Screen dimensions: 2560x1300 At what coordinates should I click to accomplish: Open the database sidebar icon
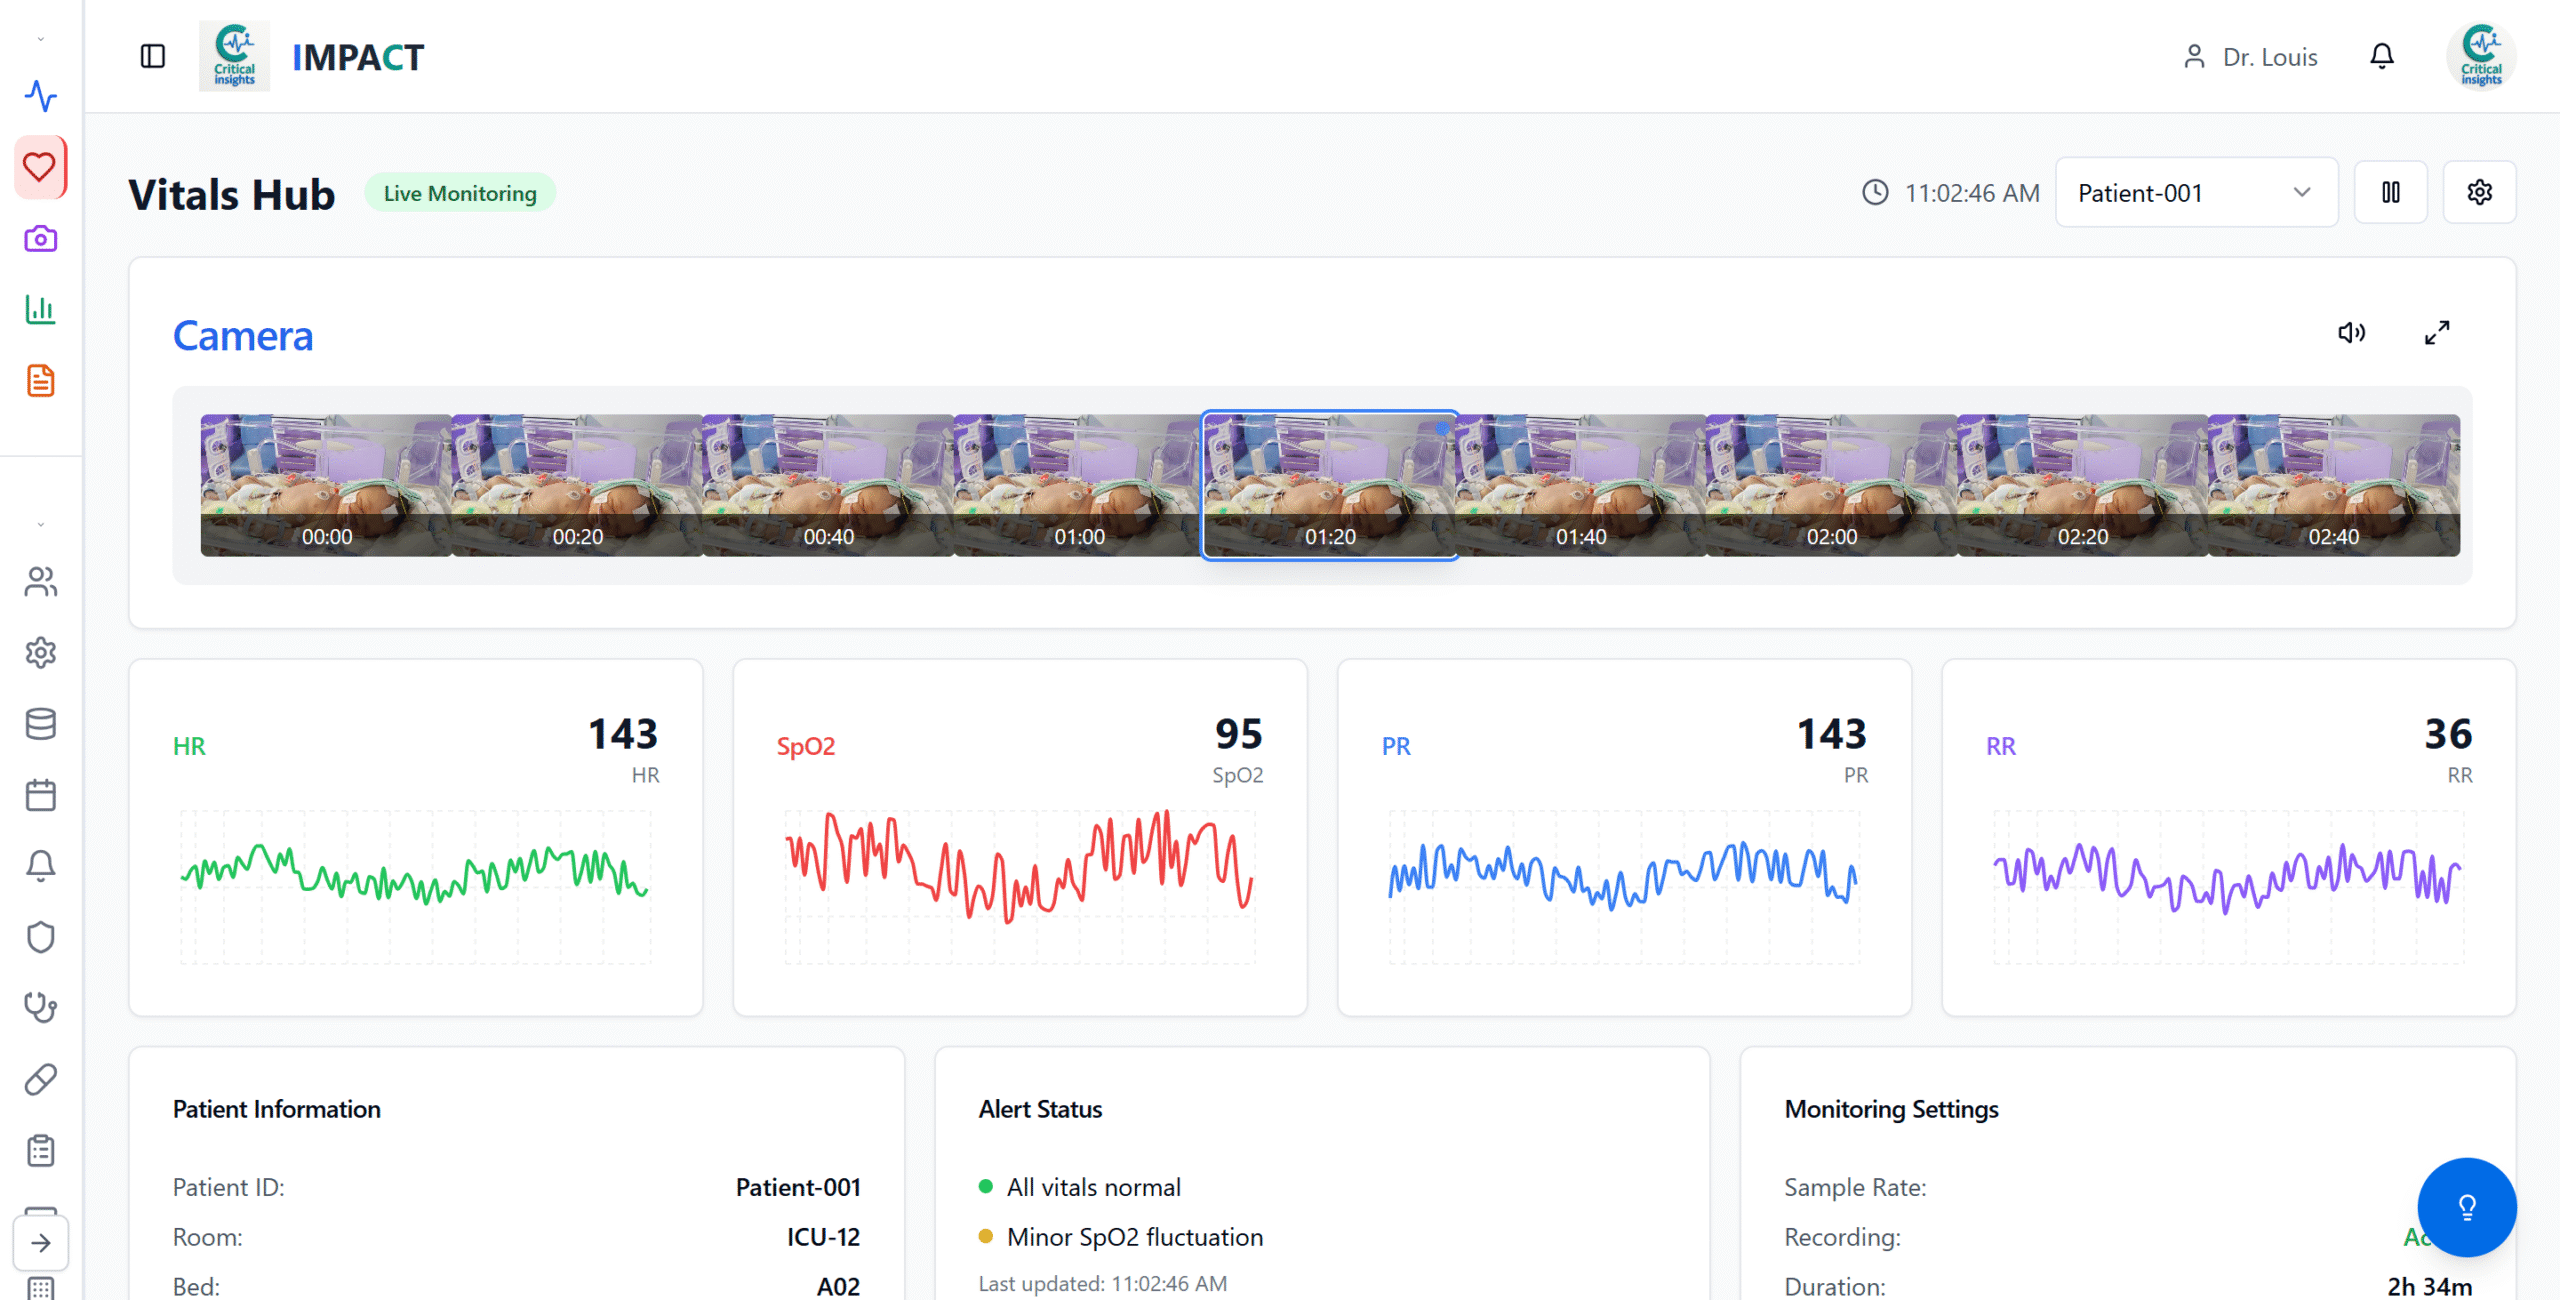41,724
